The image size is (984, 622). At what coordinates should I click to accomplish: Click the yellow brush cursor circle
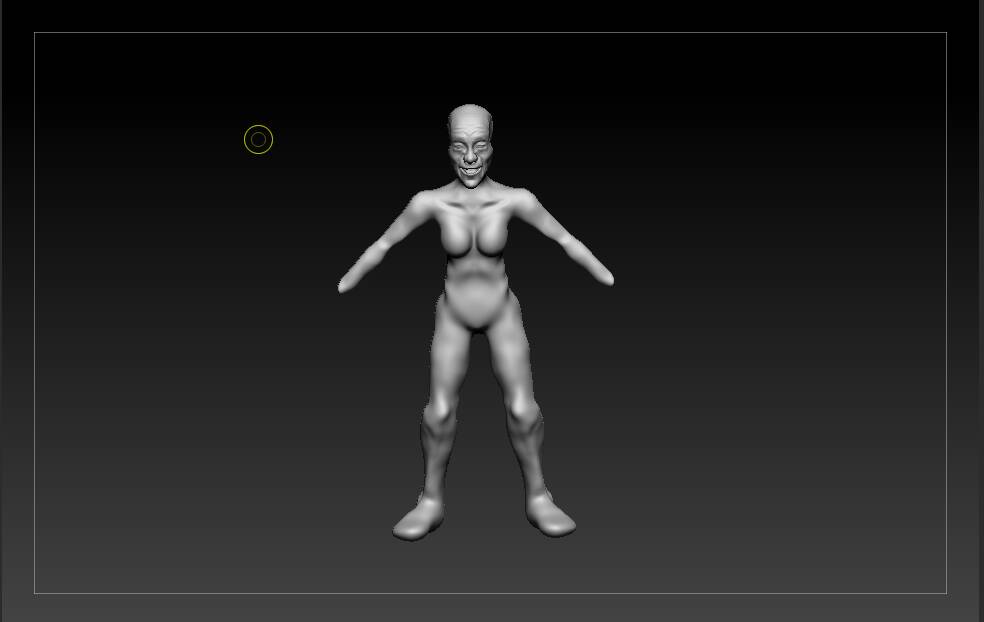click(x=259, y=139)
